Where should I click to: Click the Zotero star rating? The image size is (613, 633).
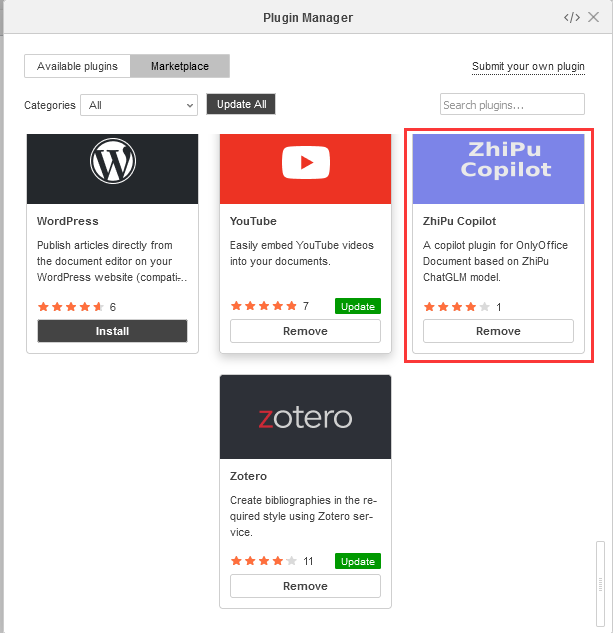pos(264,561)
